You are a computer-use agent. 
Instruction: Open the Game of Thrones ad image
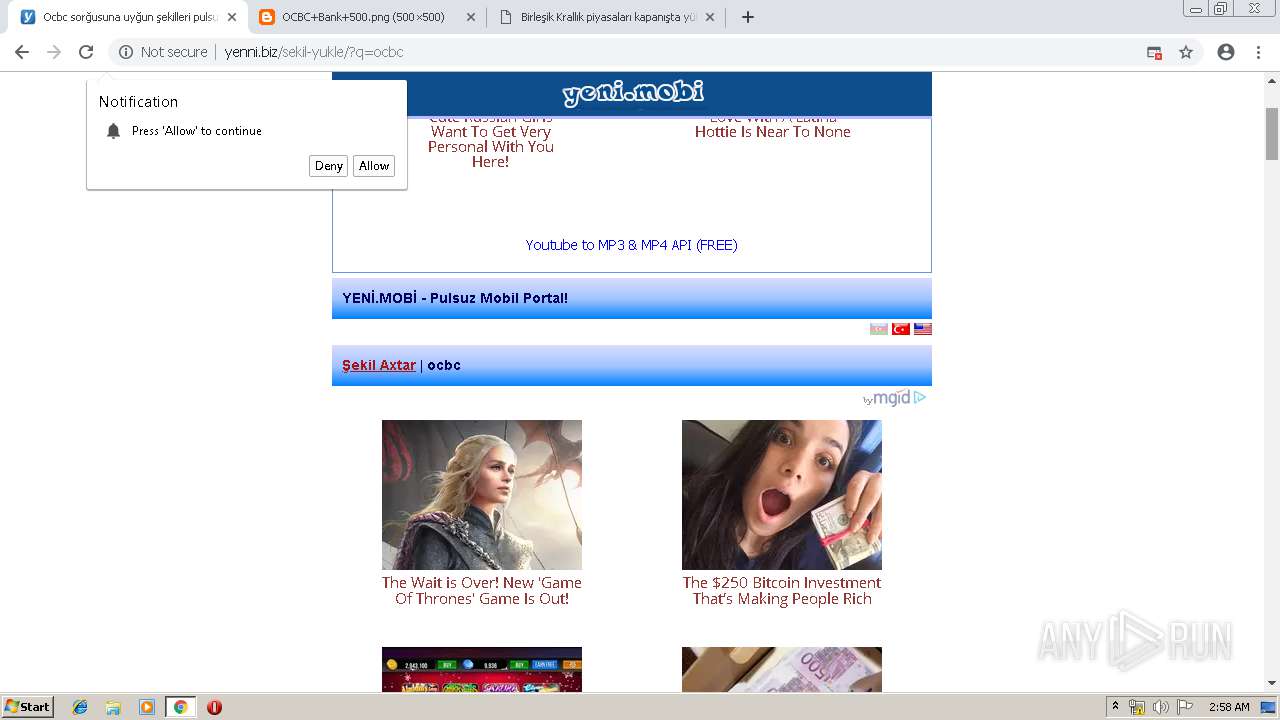[x=482, y=495]
